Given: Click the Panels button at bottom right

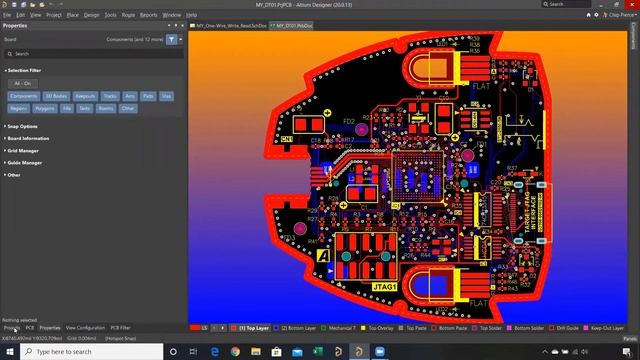Looking at the screenshot, I should 630,338.
